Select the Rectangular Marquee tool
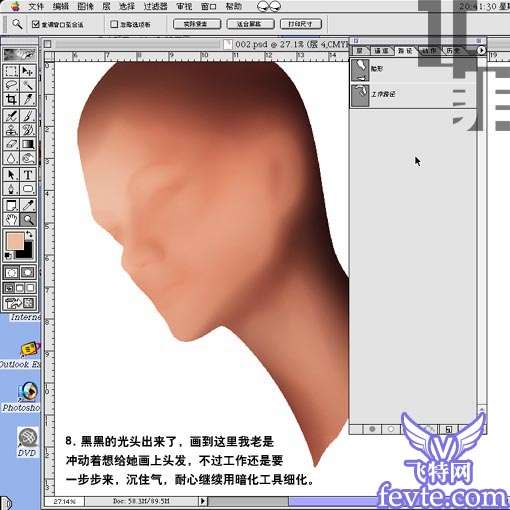 click(x=11, y=71)
